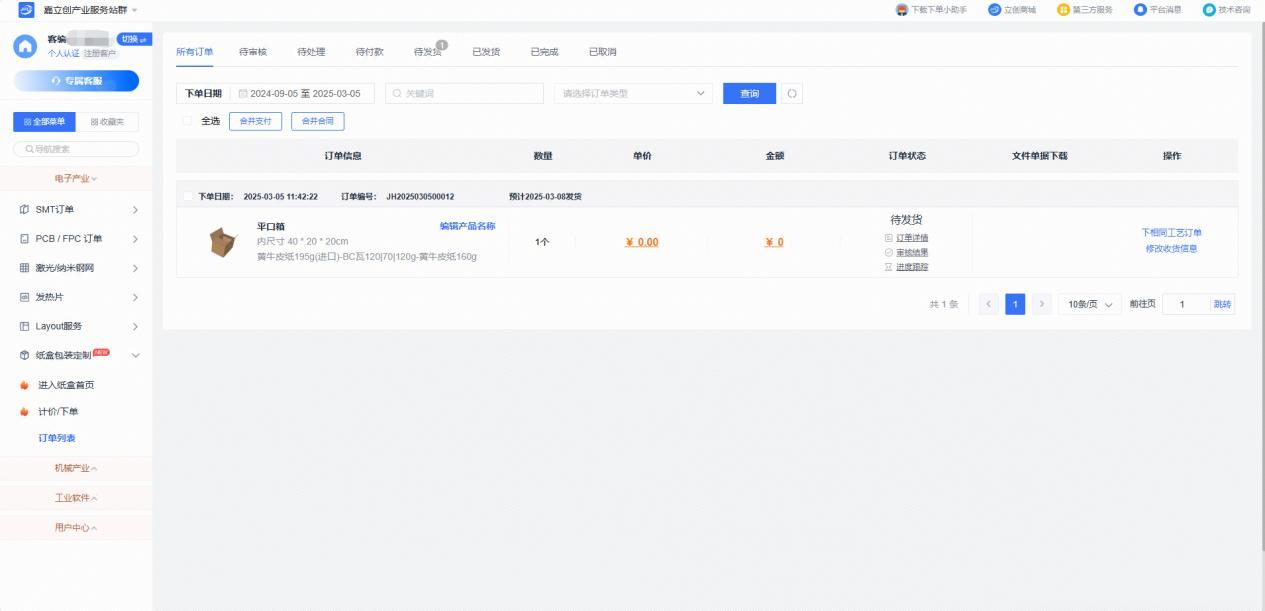
Task: Check the order row checkbox beside 下单日期
Action: pyautogui.click(x=187, y=197)
